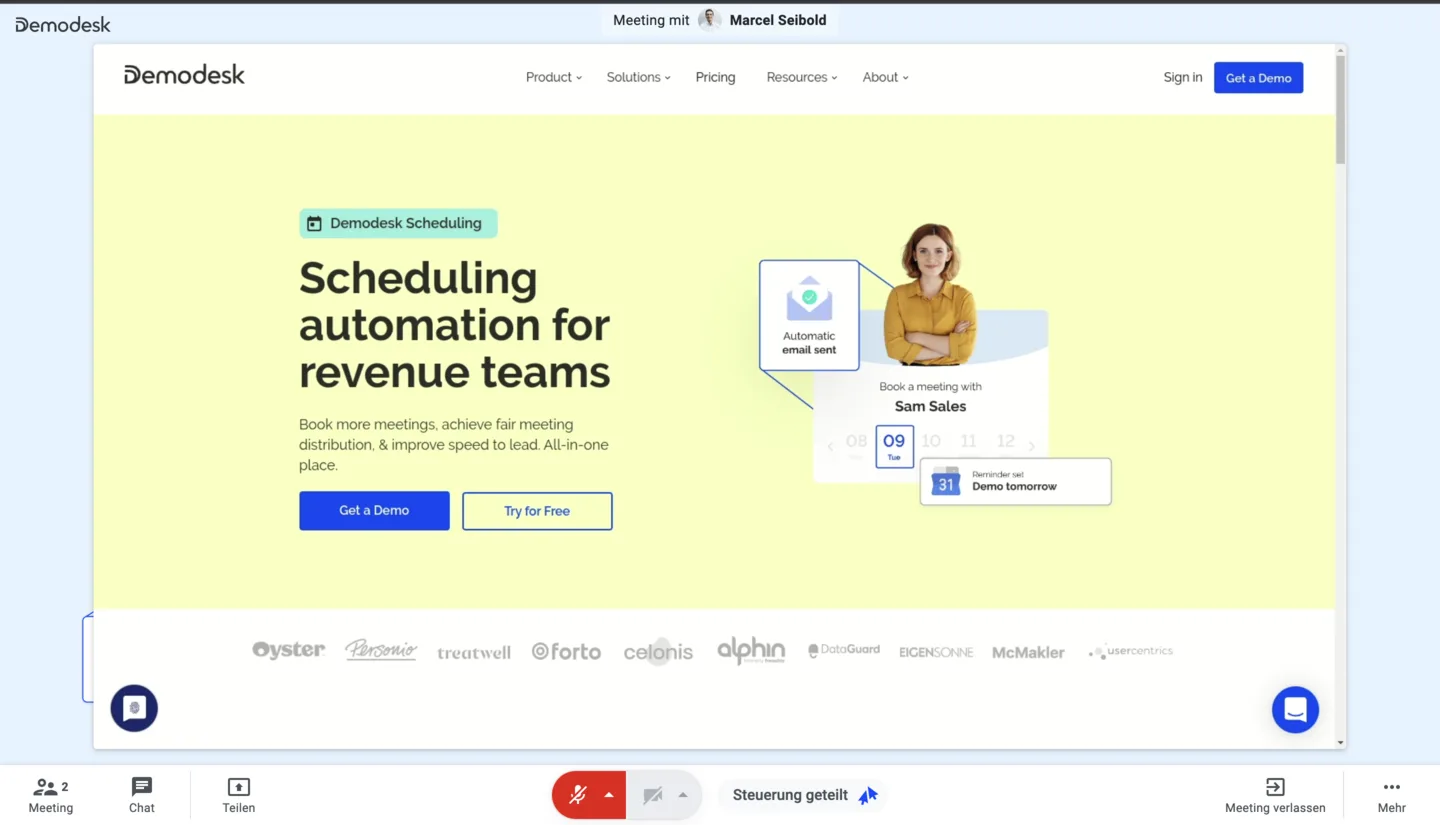Select date 11 in calendar widget

coord(968,441)
